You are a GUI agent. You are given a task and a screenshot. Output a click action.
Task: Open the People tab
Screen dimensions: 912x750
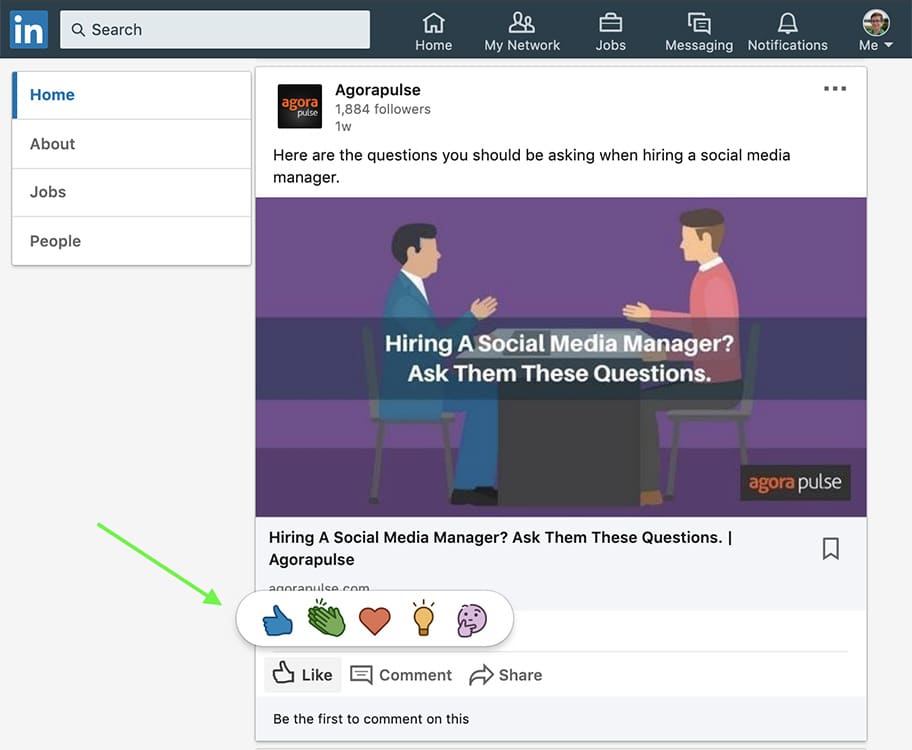(x=131, y=241)
